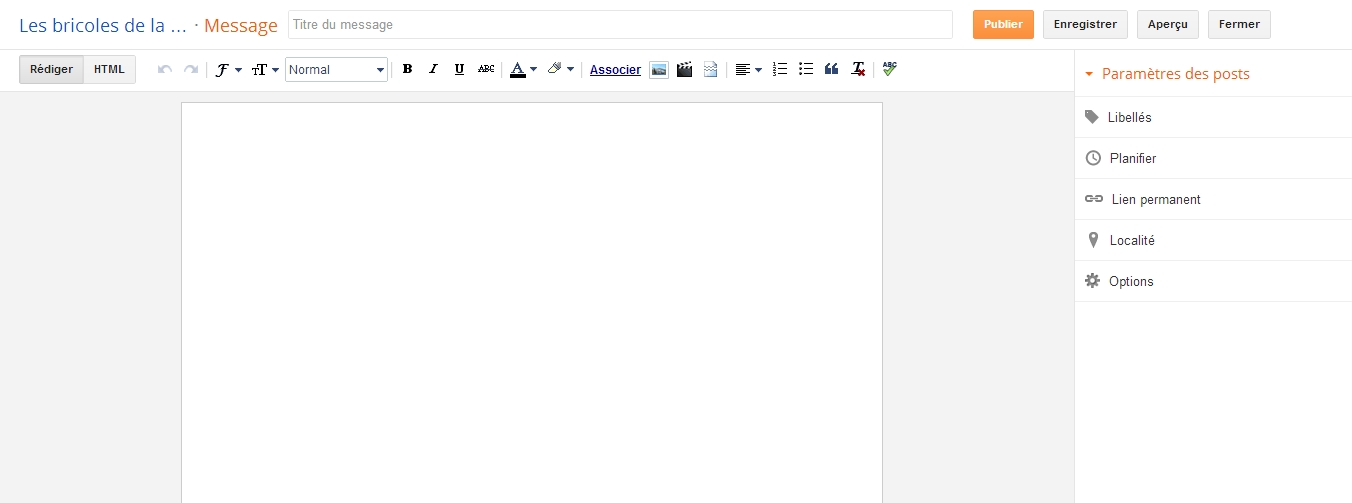Open the Libellés labels setting
The image size is (1352, 503).
pyautogui.click(x=1213, y=117)
